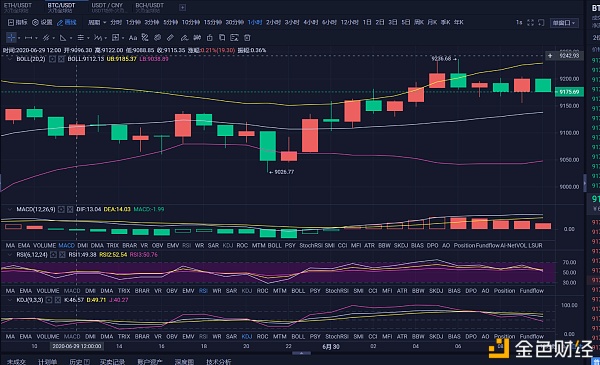Select 年K timeframe

point(459,23)
